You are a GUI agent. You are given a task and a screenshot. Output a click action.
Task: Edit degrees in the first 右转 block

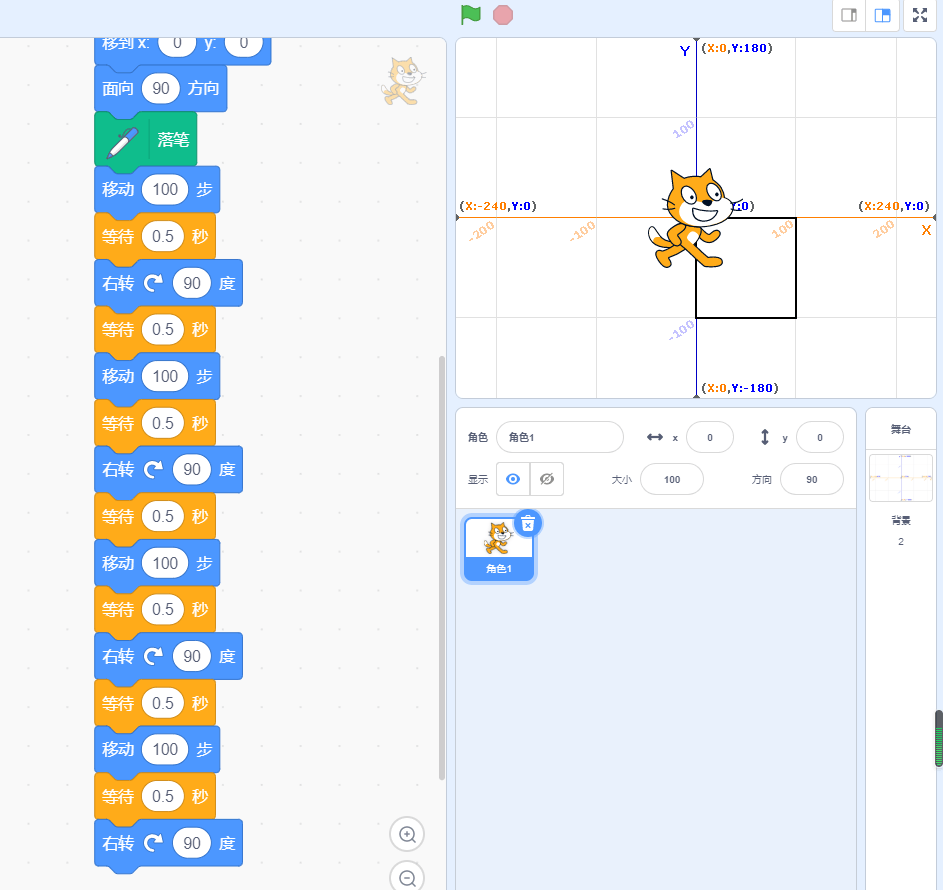tap(192, 283)
